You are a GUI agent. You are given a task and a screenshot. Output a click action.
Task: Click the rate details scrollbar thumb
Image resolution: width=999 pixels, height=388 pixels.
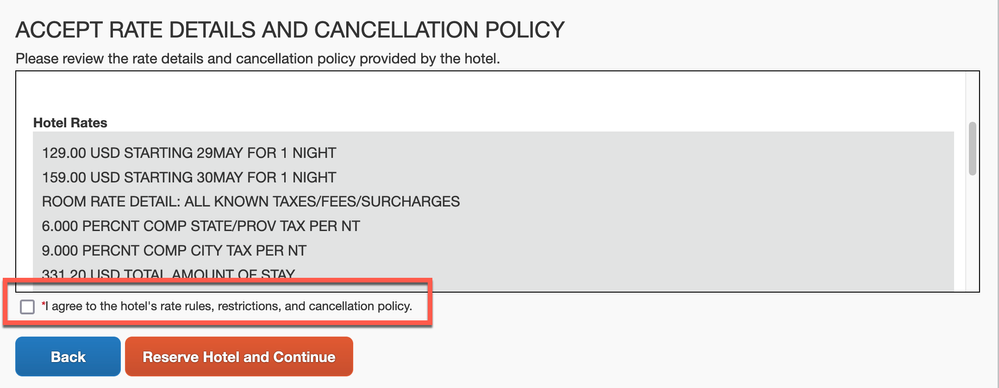click(x=972, y=148)
